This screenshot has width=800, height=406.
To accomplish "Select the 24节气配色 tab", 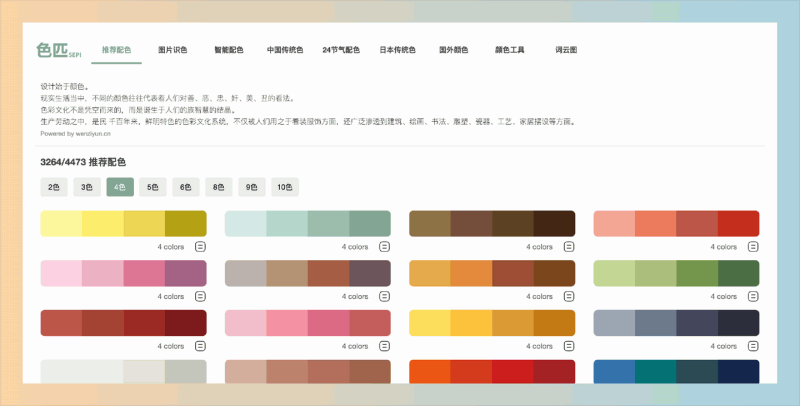I will pos(341,50).
